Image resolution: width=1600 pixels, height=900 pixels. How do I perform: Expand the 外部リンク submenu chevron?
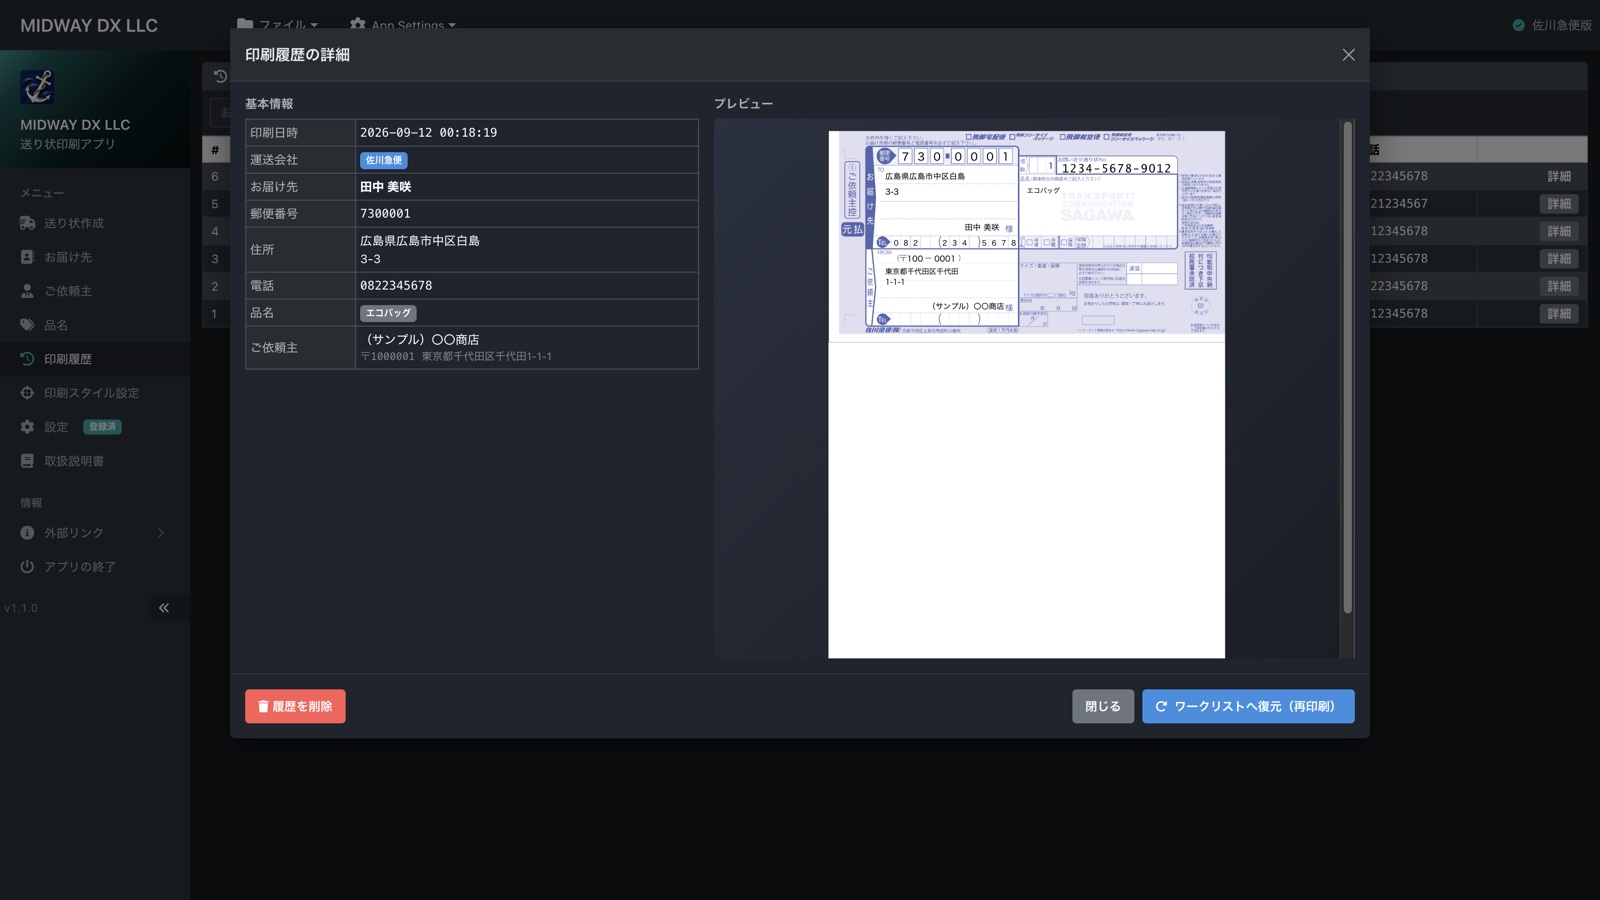point(161,533)
